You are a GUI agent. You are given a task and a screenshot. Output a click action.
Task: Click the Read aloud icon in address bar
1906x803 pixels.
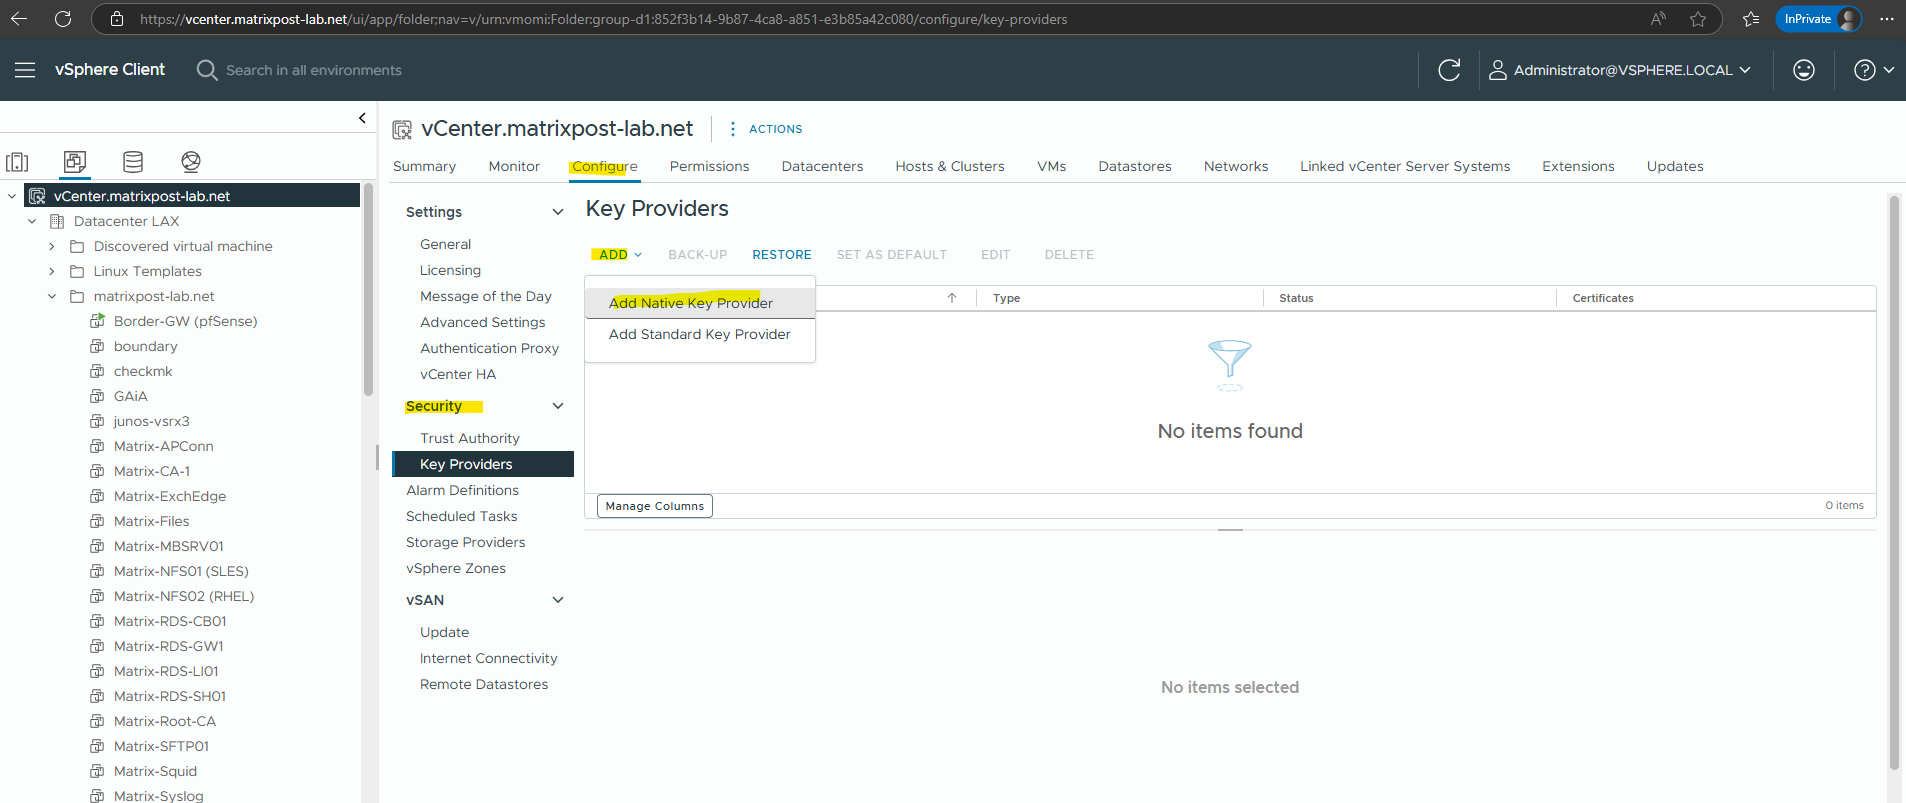point(1658,19)
